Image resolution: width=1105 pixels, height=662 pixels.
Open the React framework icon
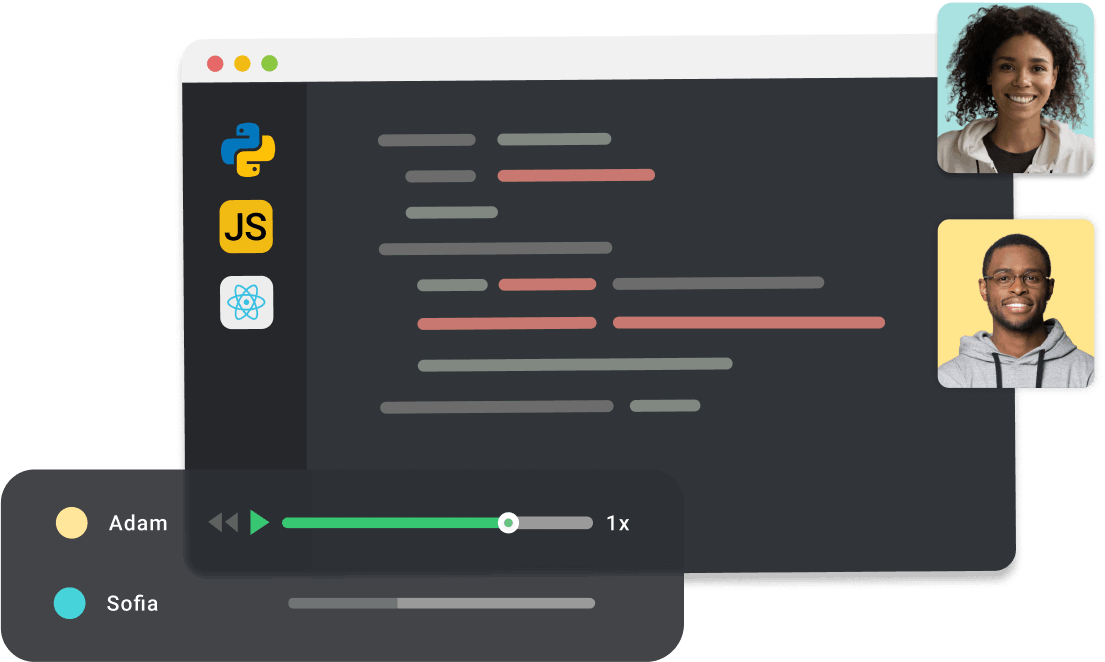tap(246, 302)
